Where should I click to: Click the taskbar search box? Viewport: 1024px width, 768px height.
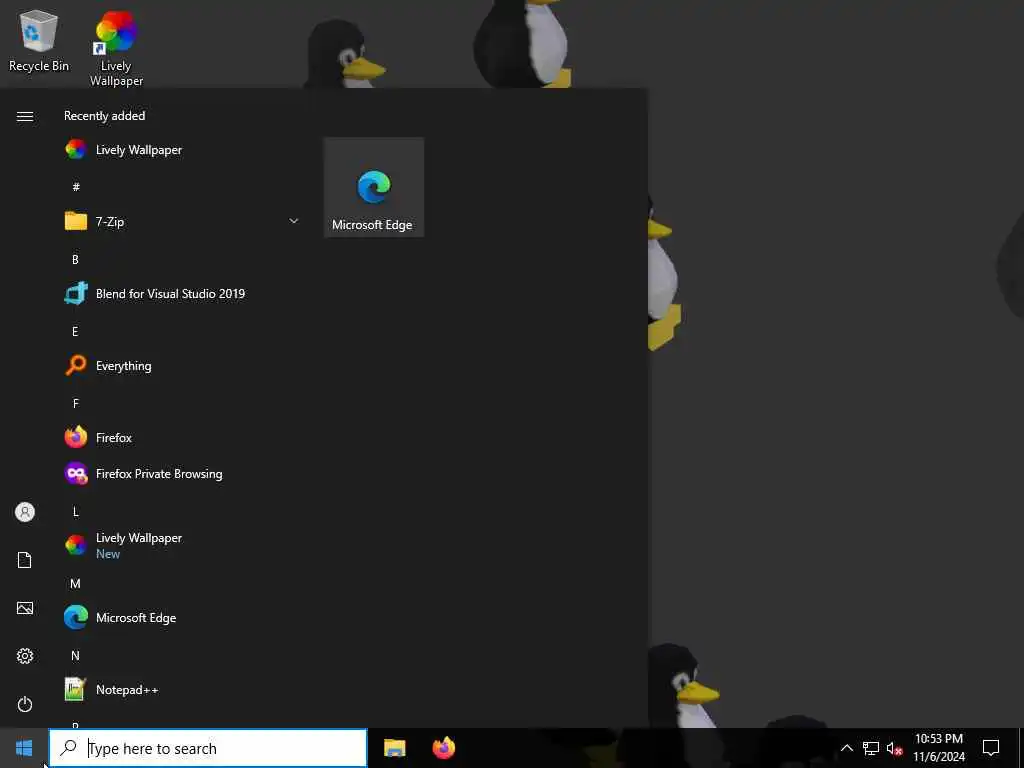tap(208, 748)
